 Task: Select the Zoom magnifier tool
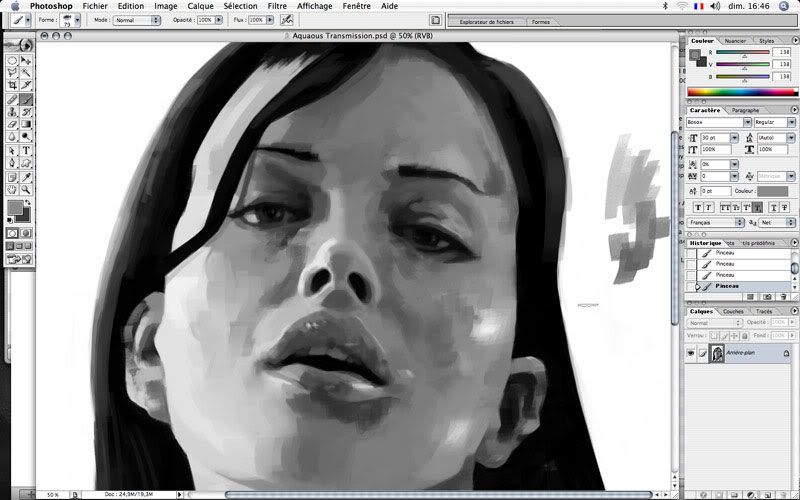[x=26, y=189]
